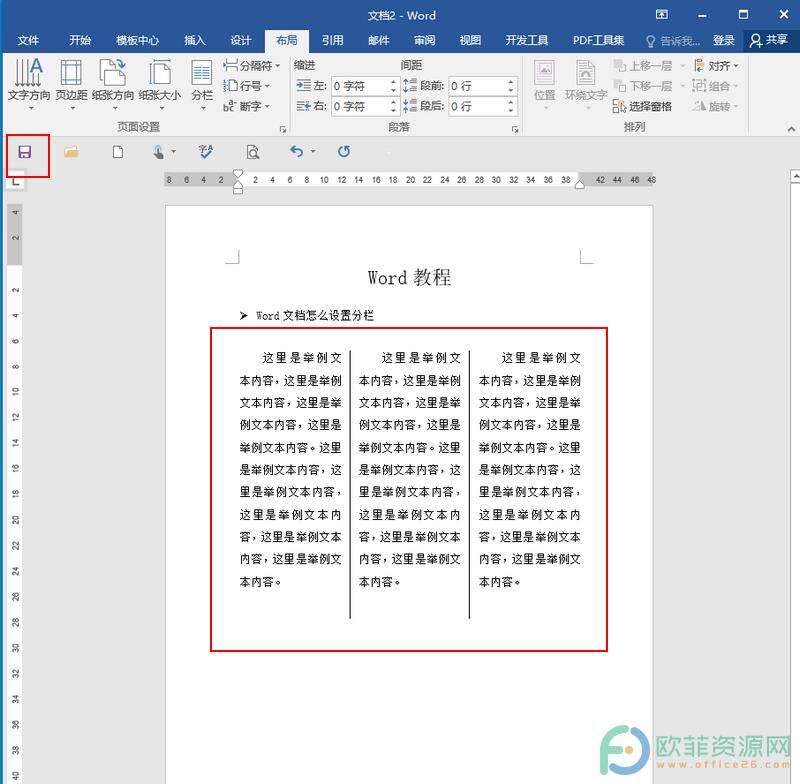The image size is (800, 784).
Task: Undo the last action
Action: point(296,151)
